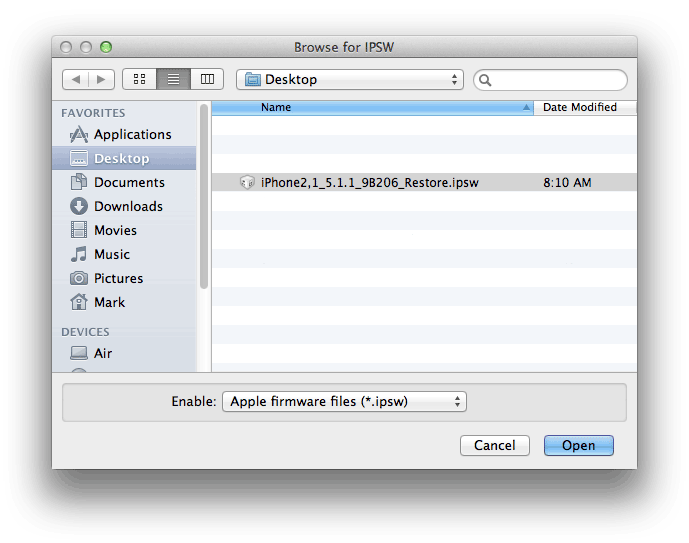Switch to icon view mode

click(140, 79)
